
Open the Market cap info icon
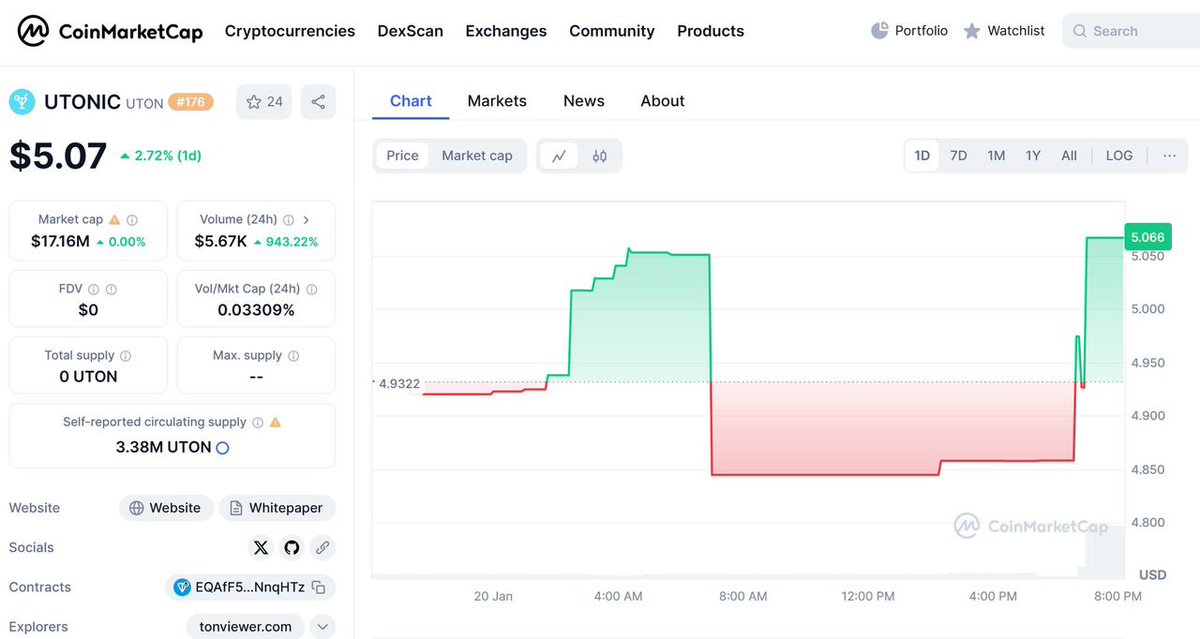132,219
